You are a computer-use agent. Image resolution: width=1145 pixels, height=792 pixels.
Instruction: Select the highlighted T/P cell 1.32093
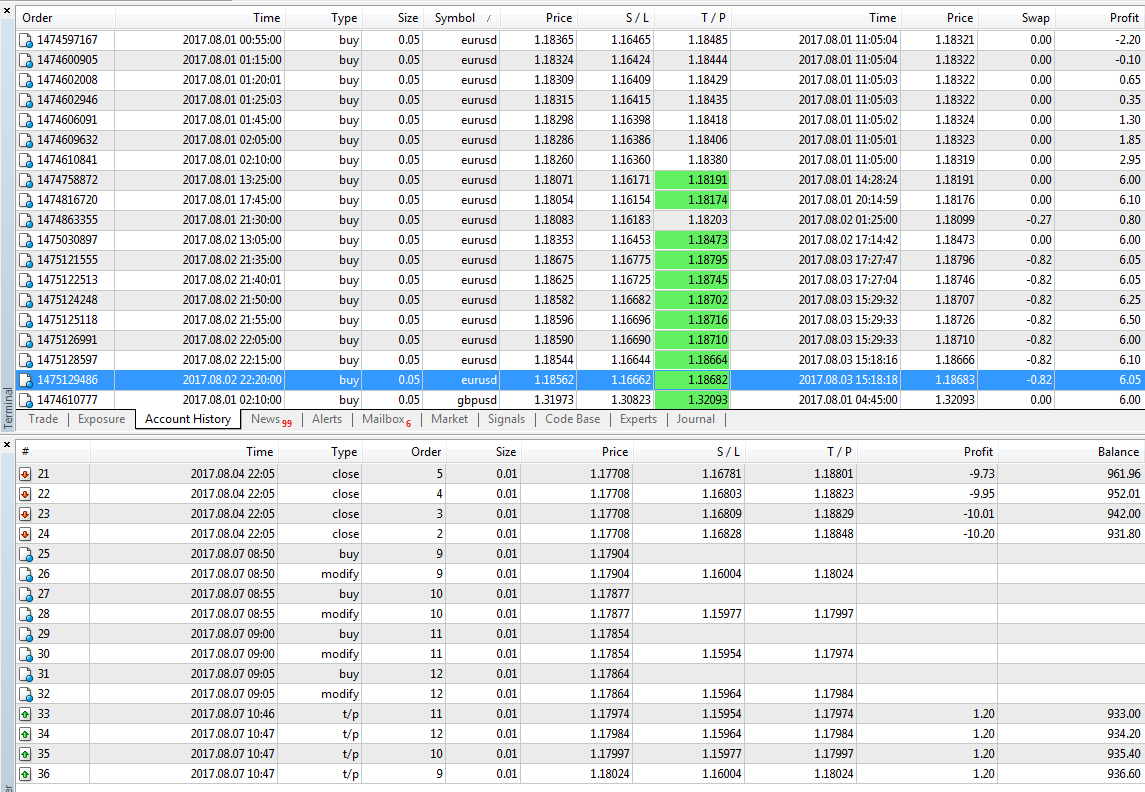692,400
